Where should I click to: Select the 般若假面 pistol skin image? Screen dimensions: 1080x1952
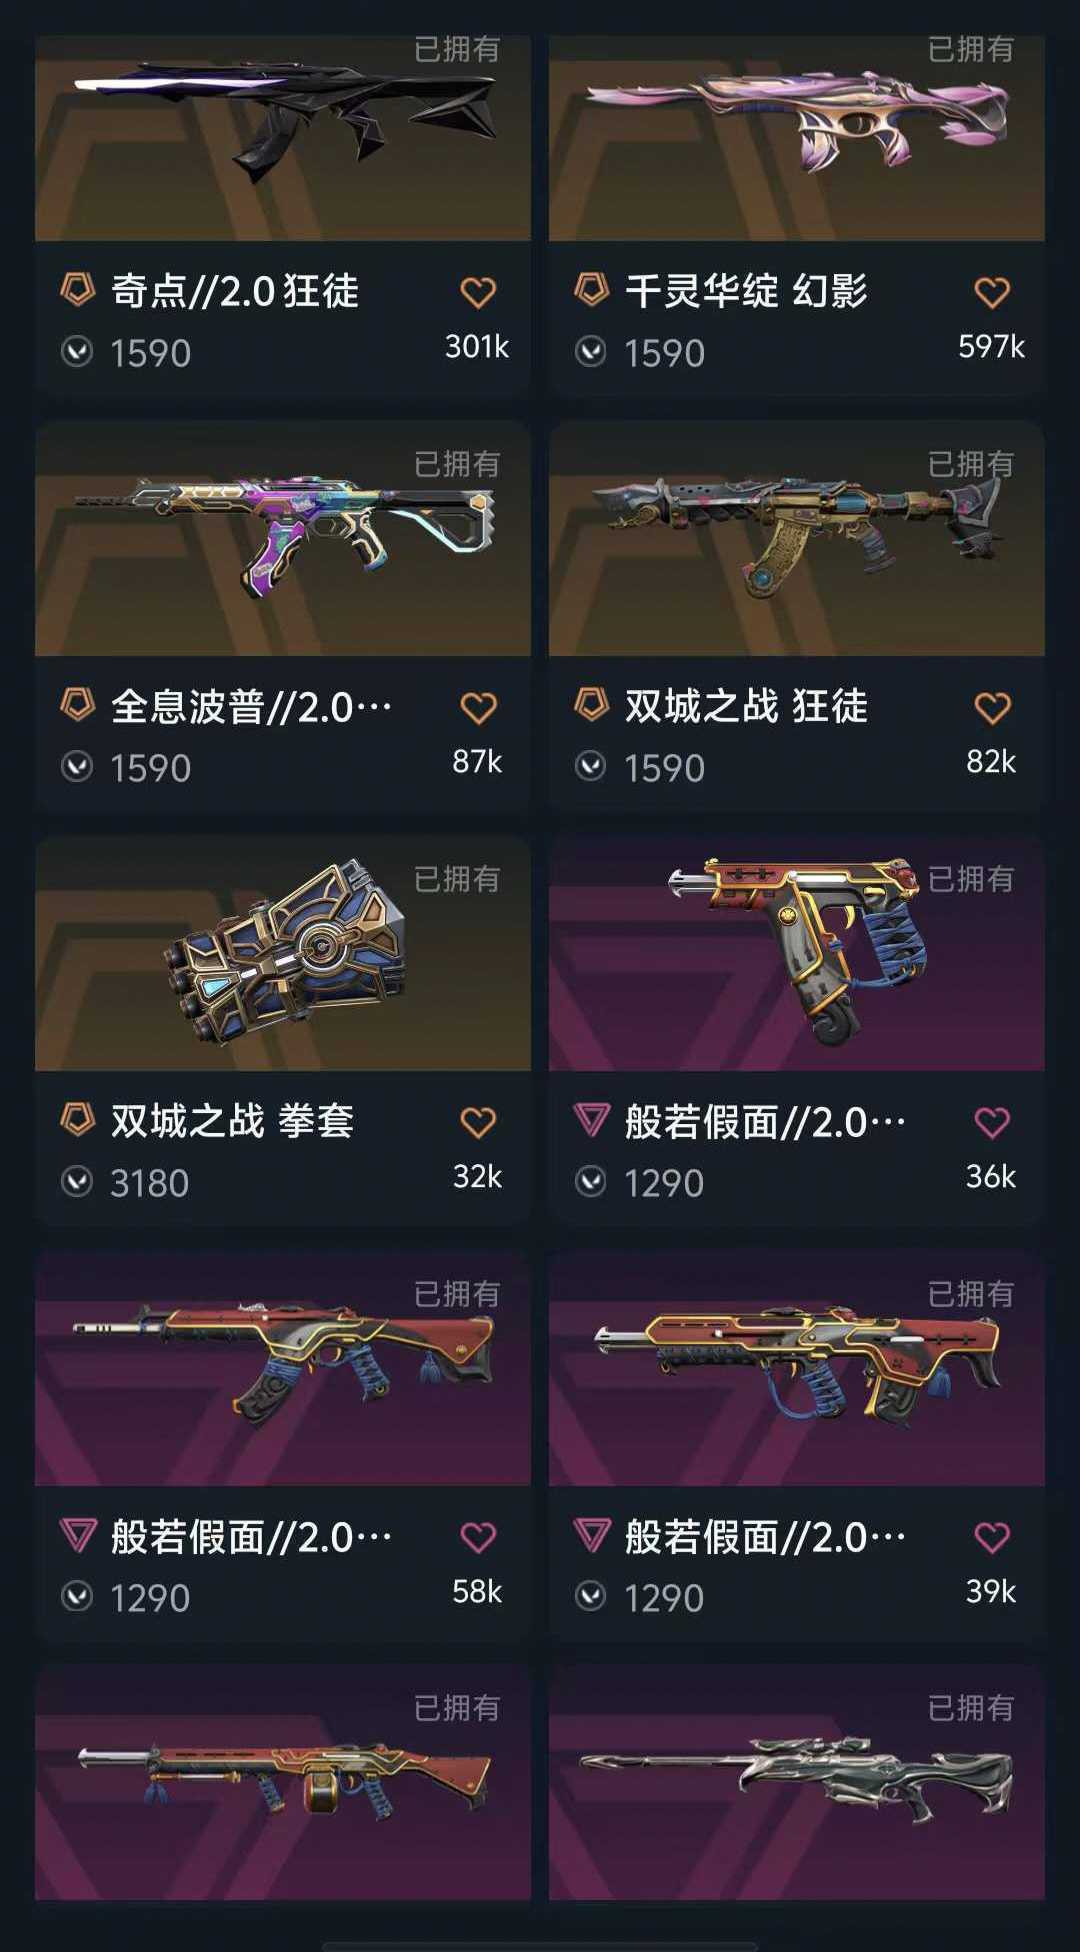click(x=797, y=953)
